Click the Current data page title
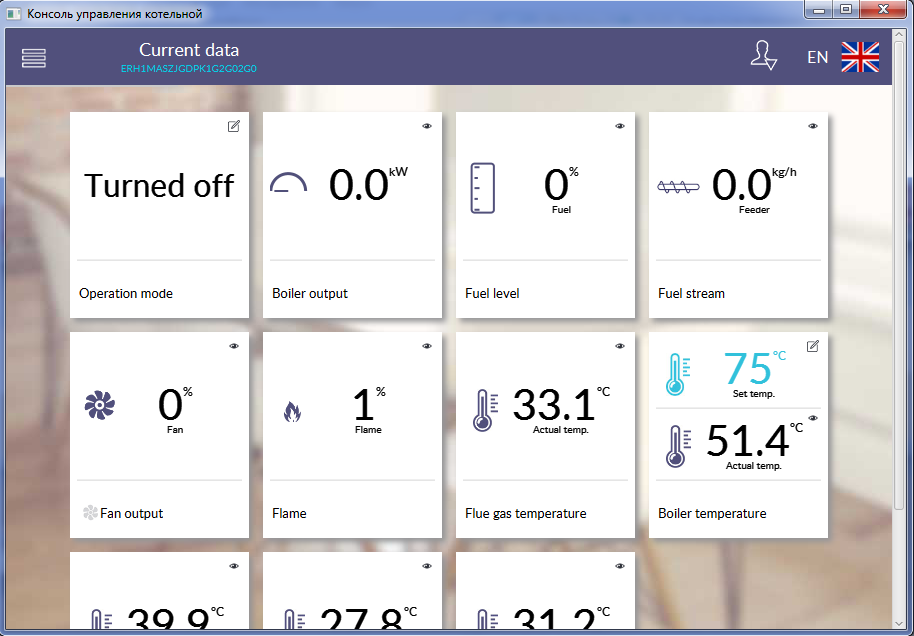Screen dimensions: 914x636 pyautogui.click(x=189, y=50)
